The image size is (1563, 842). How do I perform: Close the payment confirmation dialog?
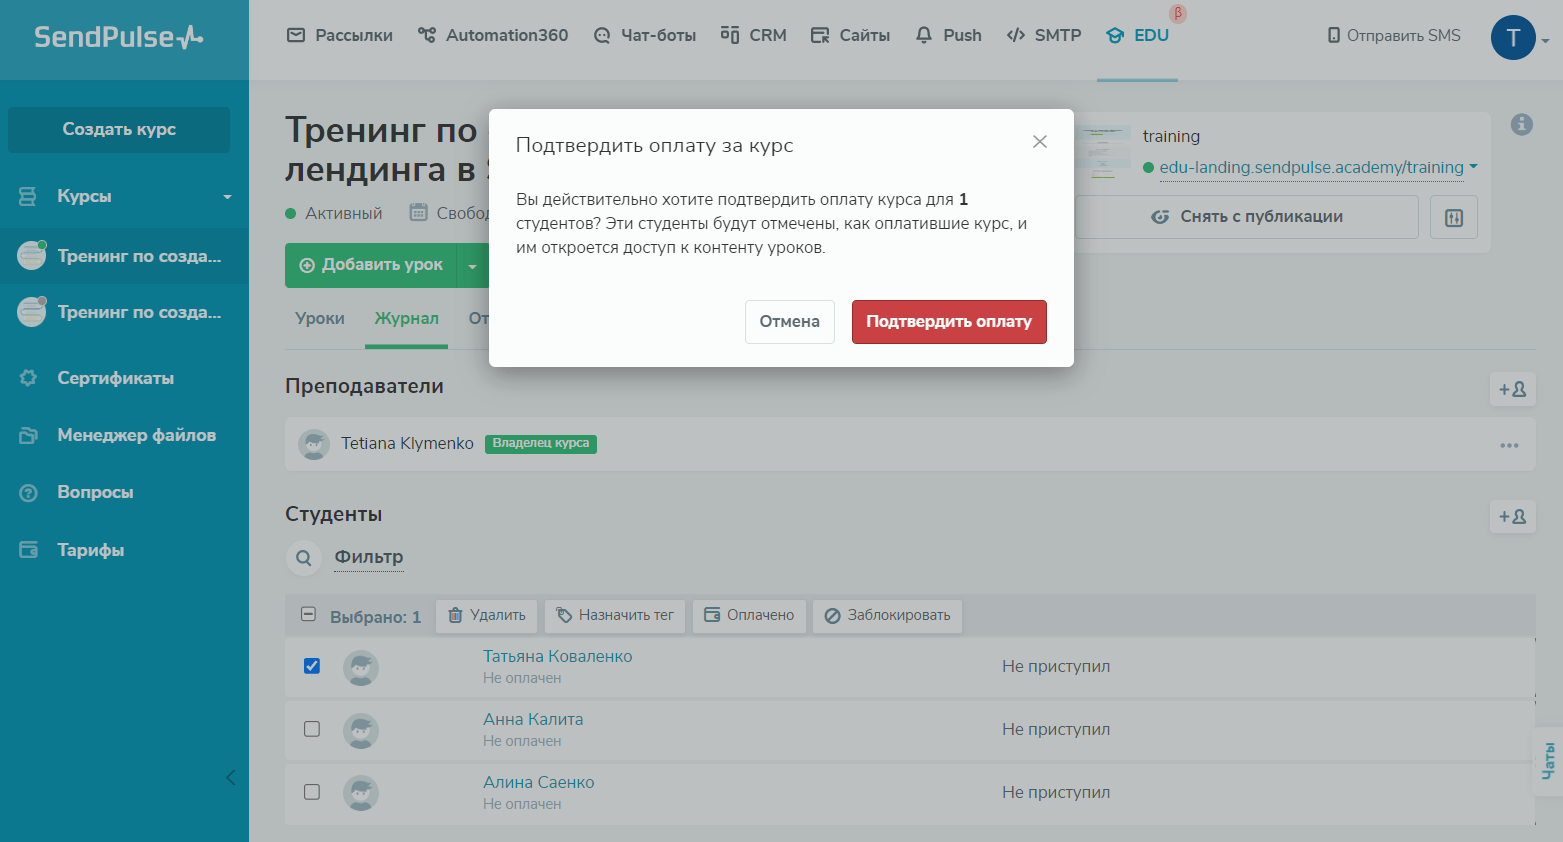point(1039,142)
